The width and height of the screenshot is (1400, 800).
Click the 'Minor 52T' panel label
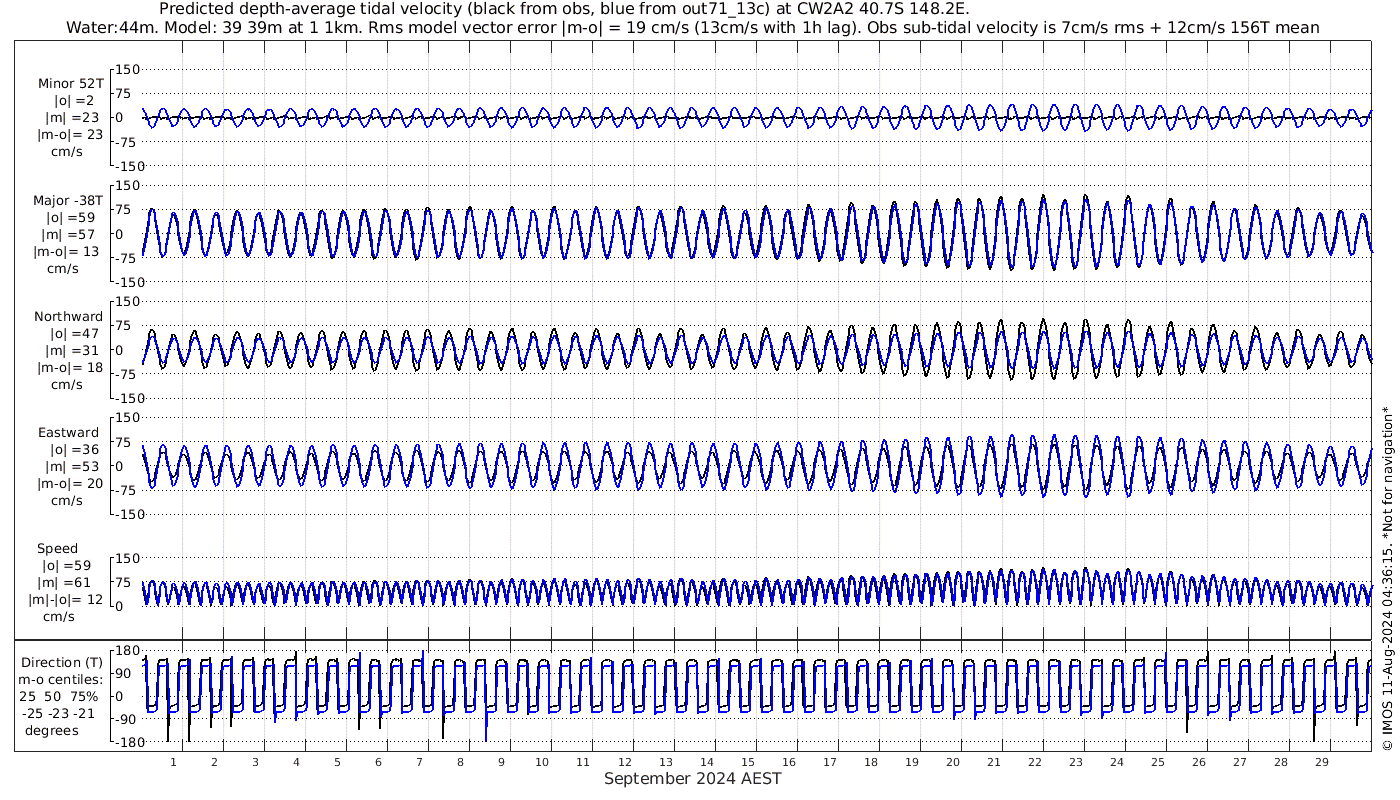pyautogui.click(x=70, y=84)
